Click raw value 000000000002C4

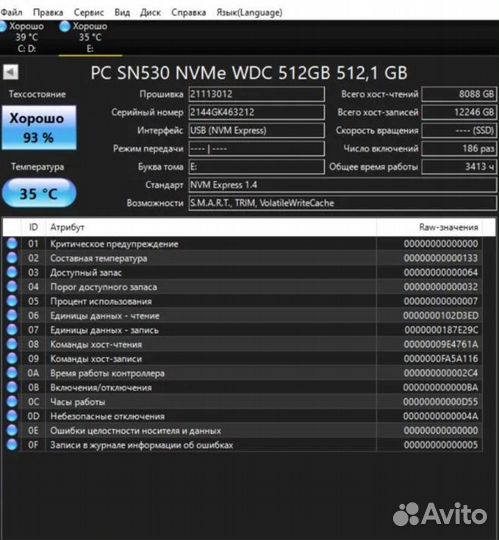(x=441, y=373)
